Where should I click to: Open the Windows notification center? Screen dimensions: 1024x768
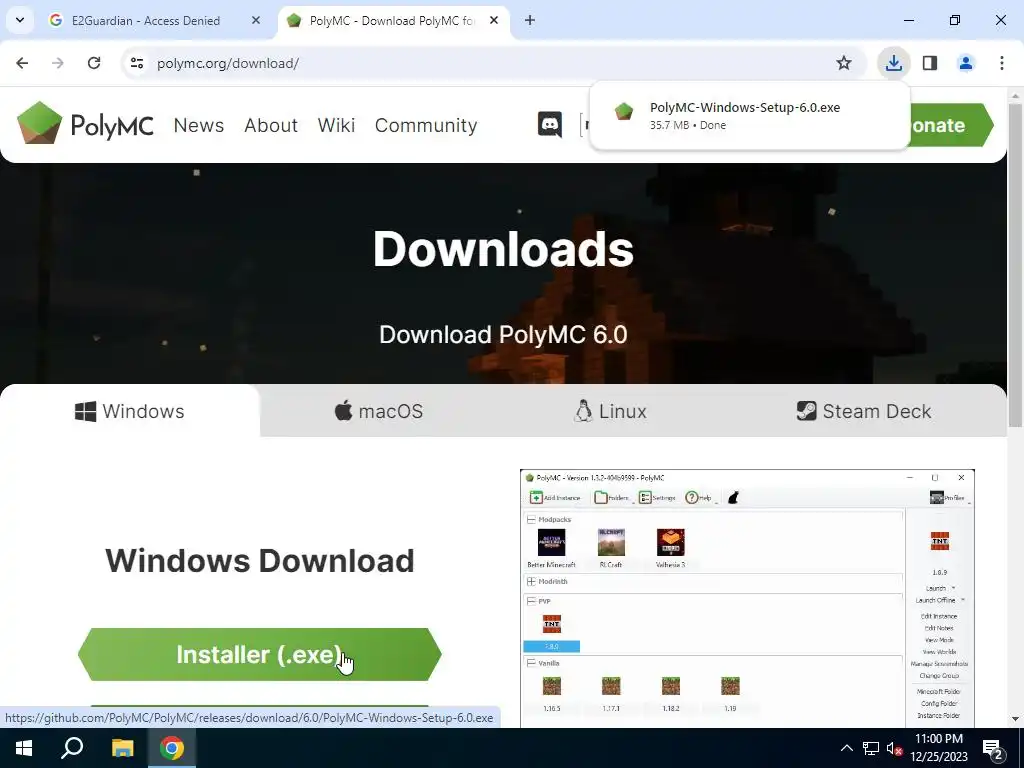point(993,749)
